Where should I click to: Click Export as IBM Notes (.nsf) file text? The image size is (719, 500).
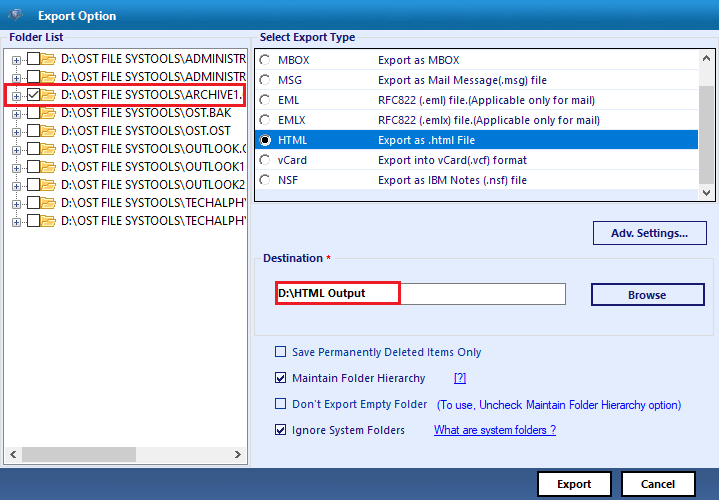tap(452, 180)
